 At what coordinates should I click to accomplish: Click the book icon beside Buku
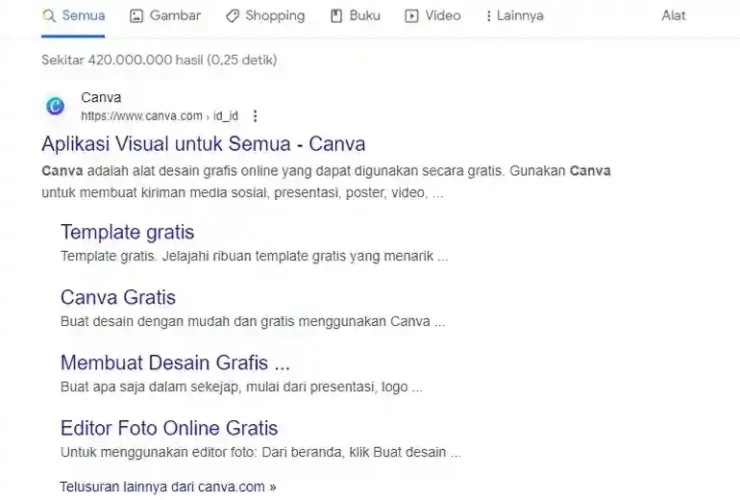(336, 16)
